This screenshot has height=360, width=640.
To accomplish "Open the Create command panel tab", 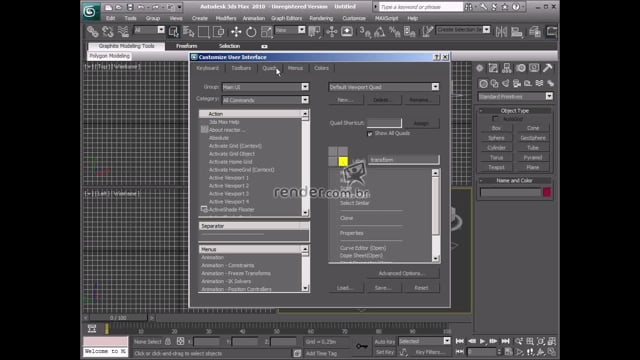I will (x=480, y=68).
